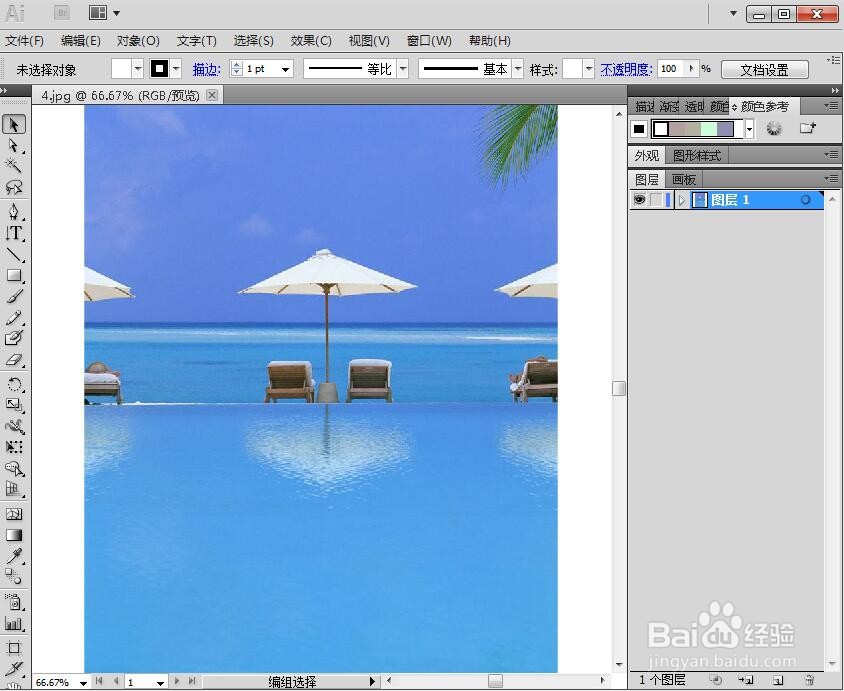844x691 pixels.
Task: Delete selection trash icon in Layers panel
Action: pos(809,680)
